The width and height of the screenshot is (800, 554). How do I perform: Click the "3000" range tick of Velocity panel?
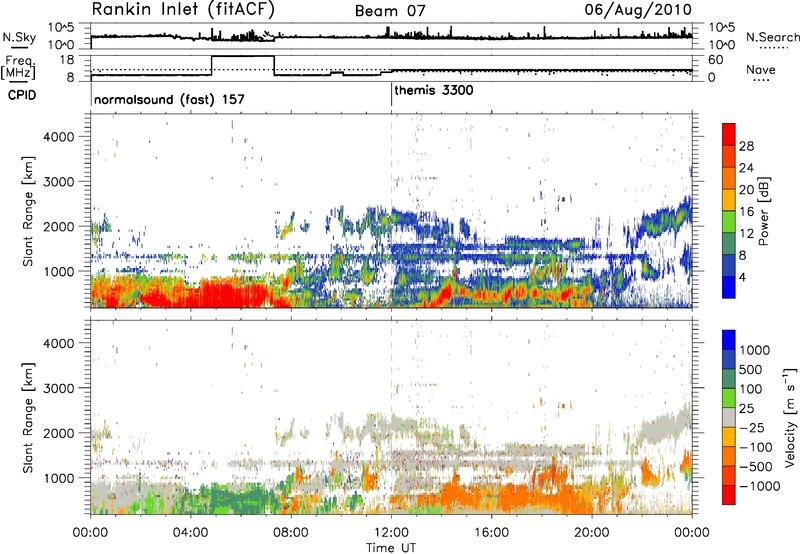coord(59,388)
